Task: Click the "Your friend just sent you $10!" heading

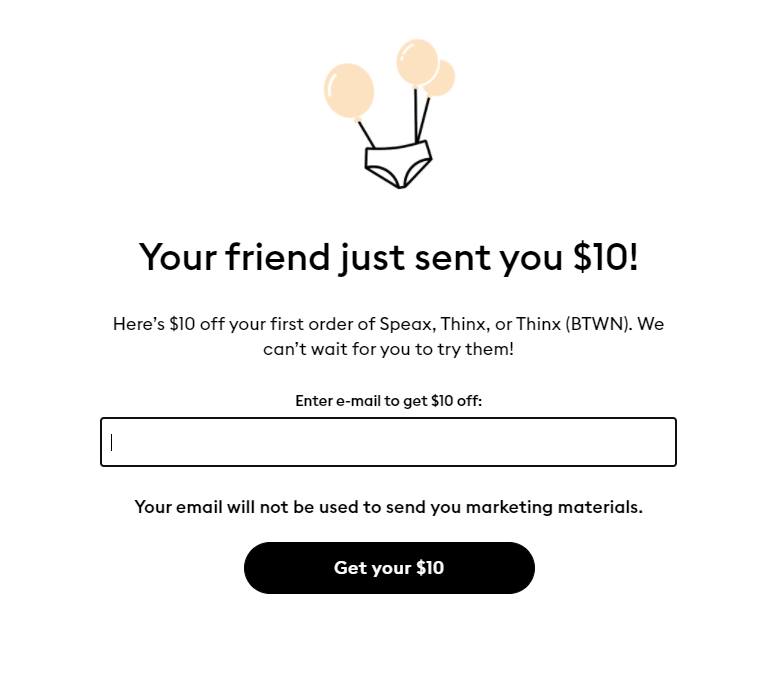Action: 388,257
